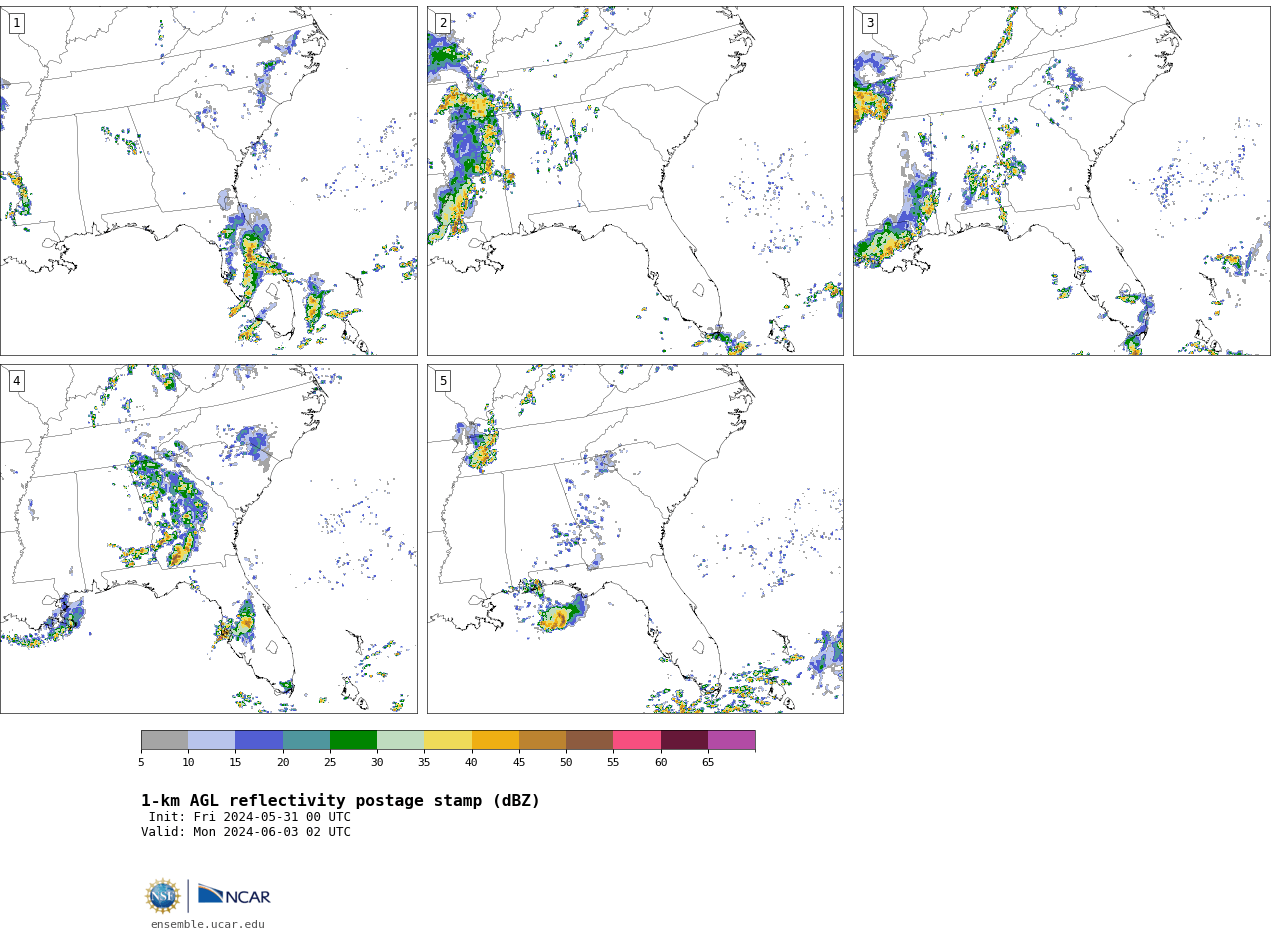Screen dimensions: 1280x936
Task: Click the pink 55-60 dBZ swatch
Action: (637, 740)
